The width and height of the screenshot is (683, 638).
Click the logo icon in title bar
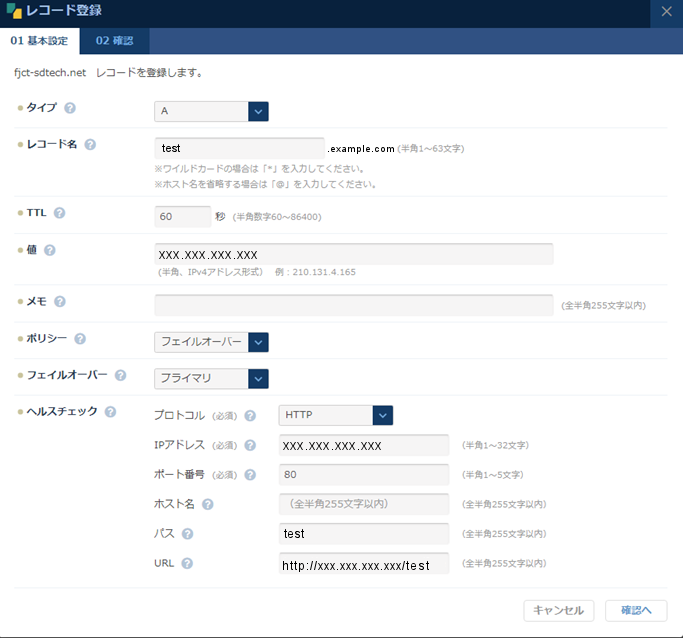pos(14,11)
